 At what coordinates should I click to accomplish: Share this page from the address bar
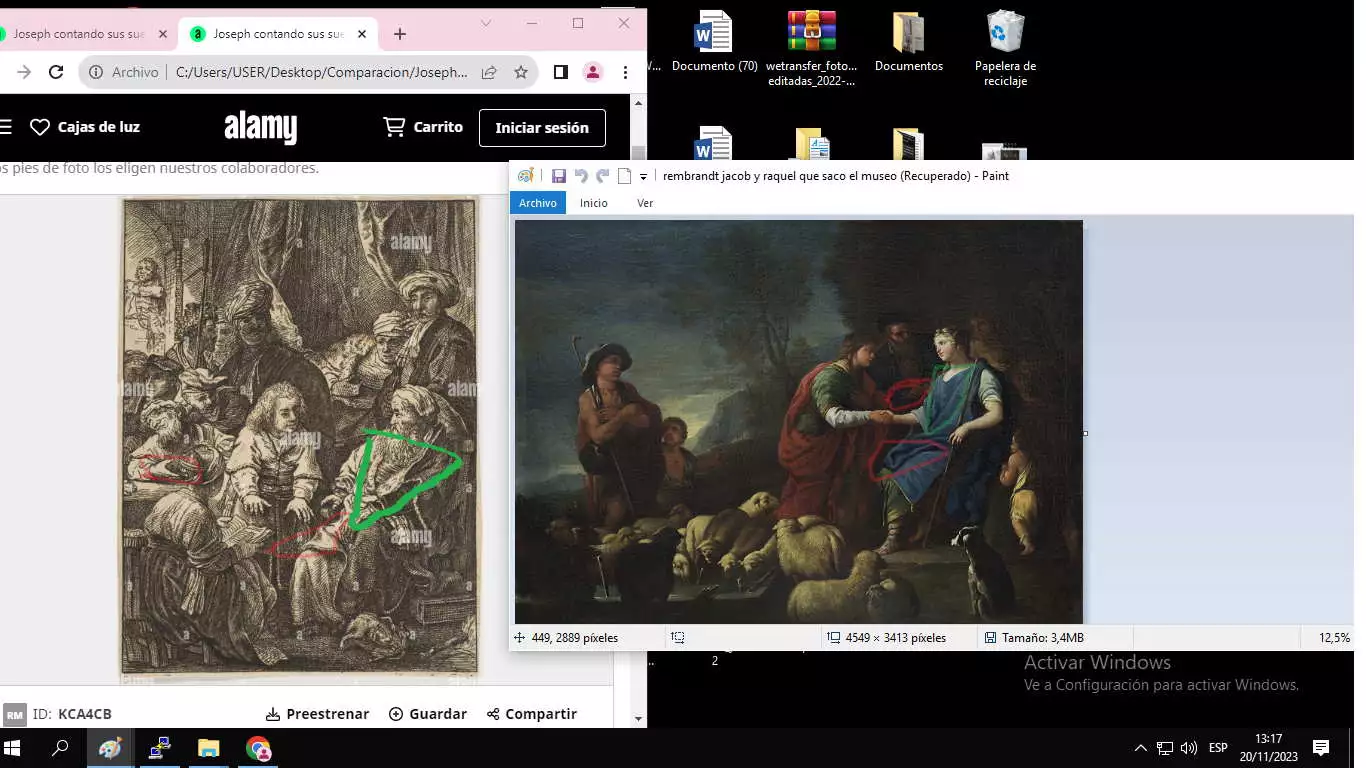pos(489,72)
